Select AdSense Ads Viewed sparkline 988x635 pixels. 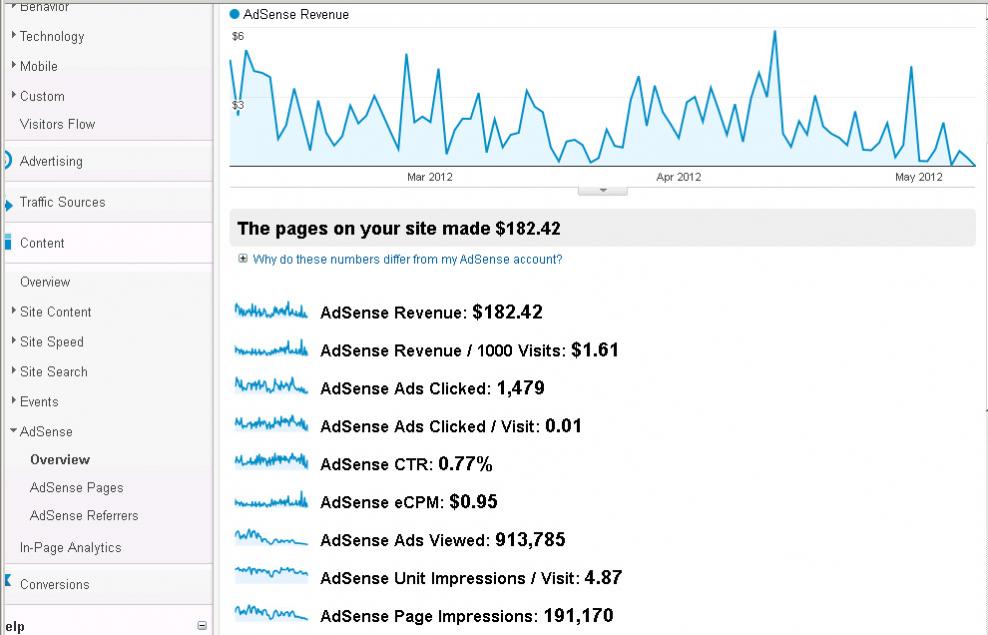coord(271,538)
